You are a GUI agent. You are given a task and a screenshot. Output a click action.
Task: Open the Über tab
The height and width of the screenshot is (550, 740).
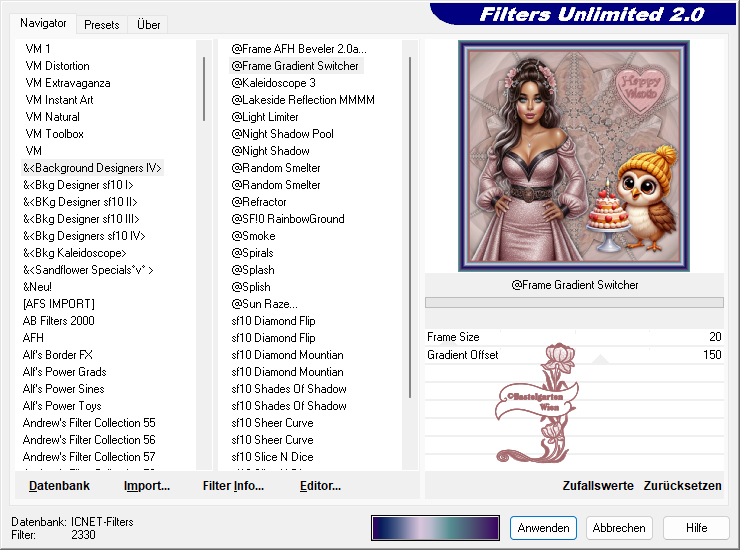pyautogui.click(x=148, y=24)
